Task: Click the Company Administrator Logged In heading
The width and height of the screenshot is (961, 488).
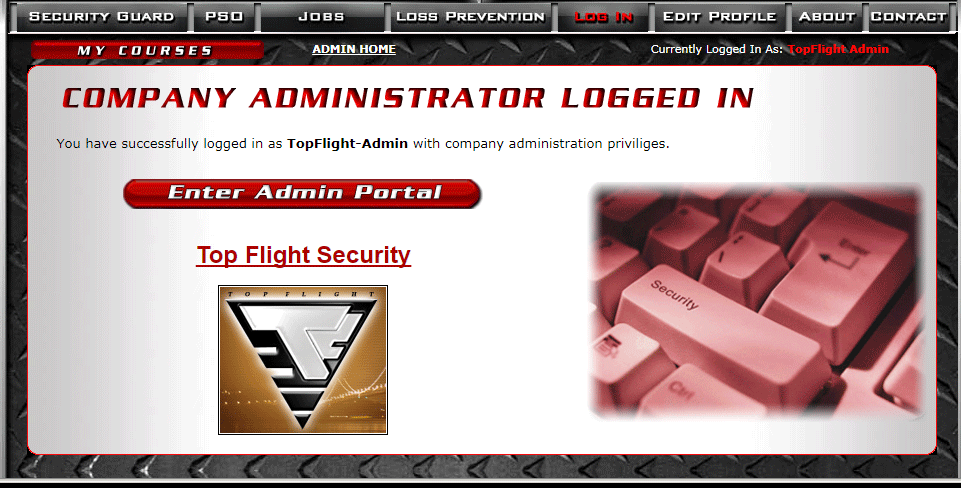Action: click(408, 98)
